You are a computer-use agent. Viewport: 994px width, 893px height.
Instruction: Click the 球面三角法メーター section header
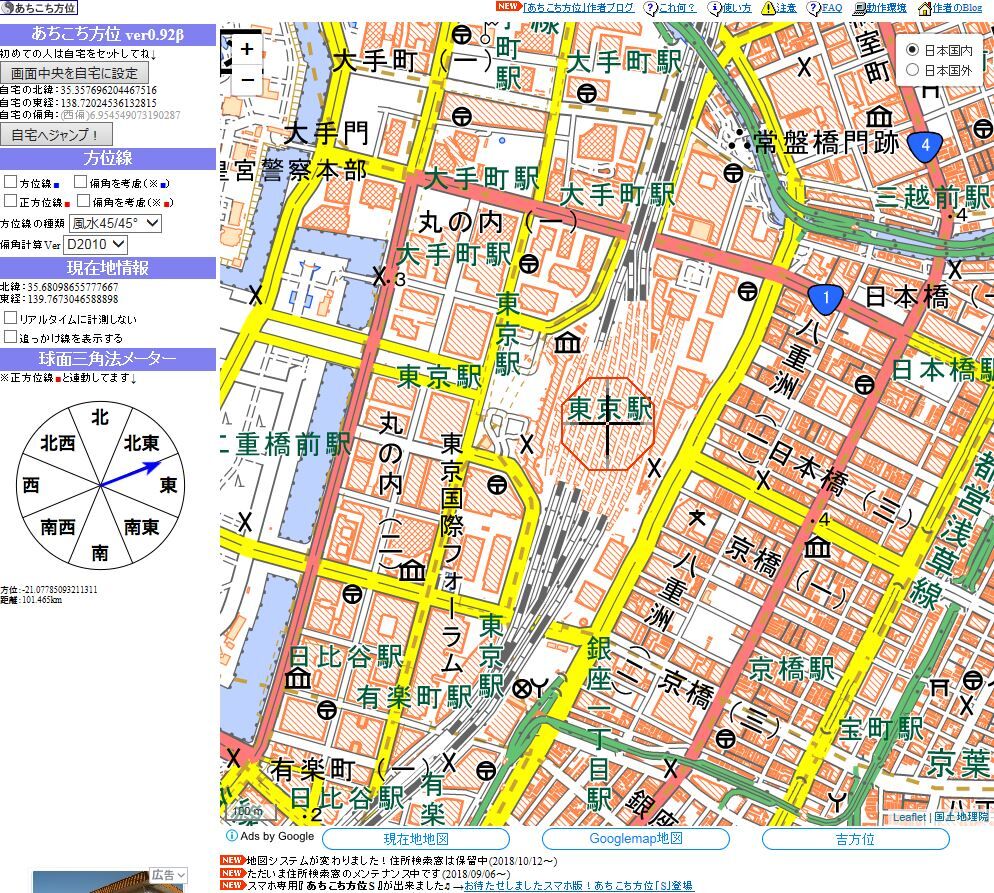click(108, 359)
